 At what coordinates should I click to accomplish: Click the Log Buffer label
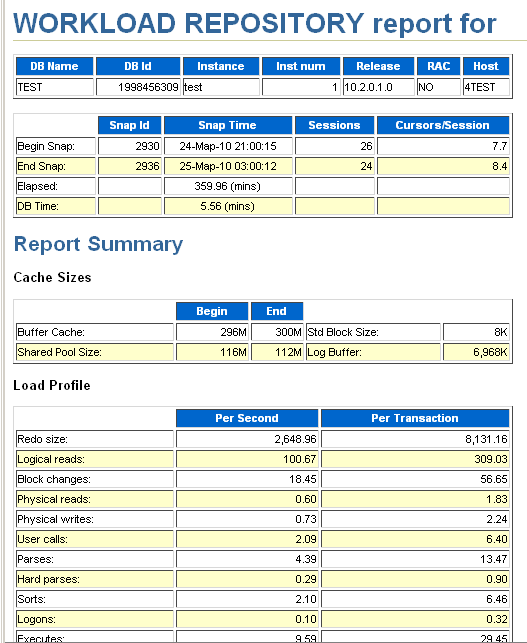(373, 352)
